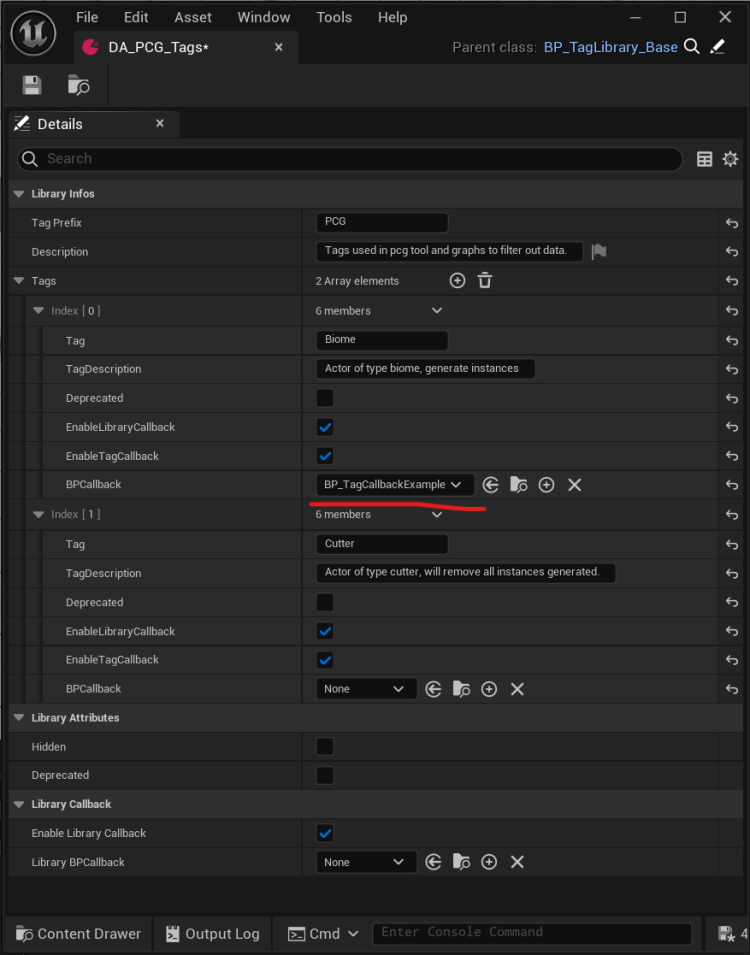Save the DA_PCG_Tags asset

(x=31, y=85)
